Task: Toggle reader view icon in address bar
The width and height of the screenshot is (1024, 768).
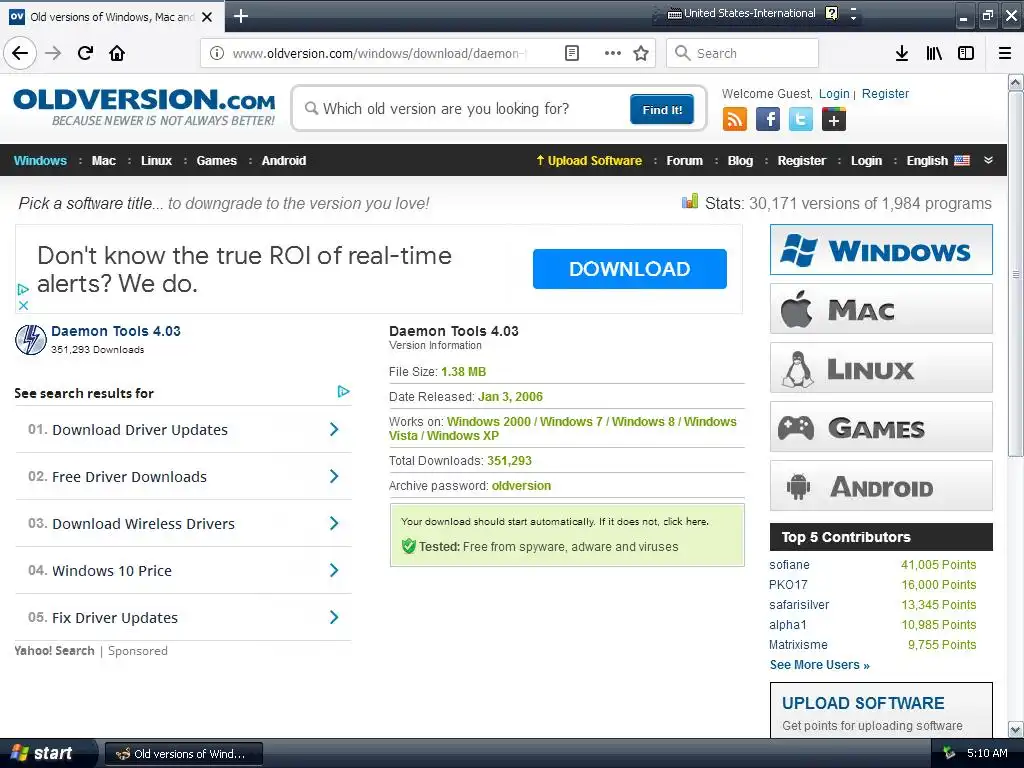Action: [571, 53]
